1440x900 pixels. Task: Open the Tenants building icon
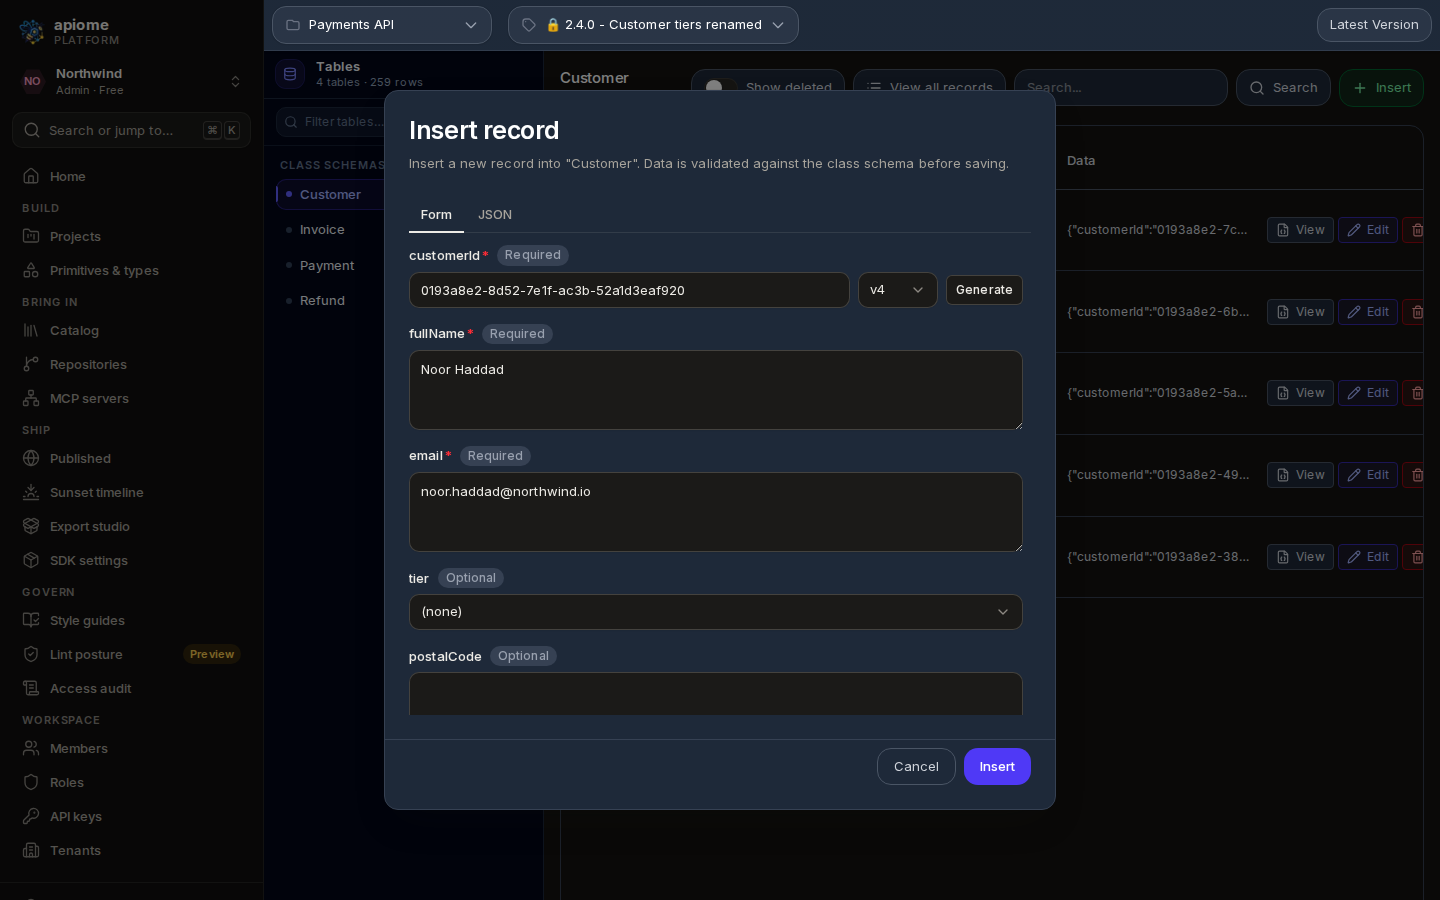[x=31, y=850]
